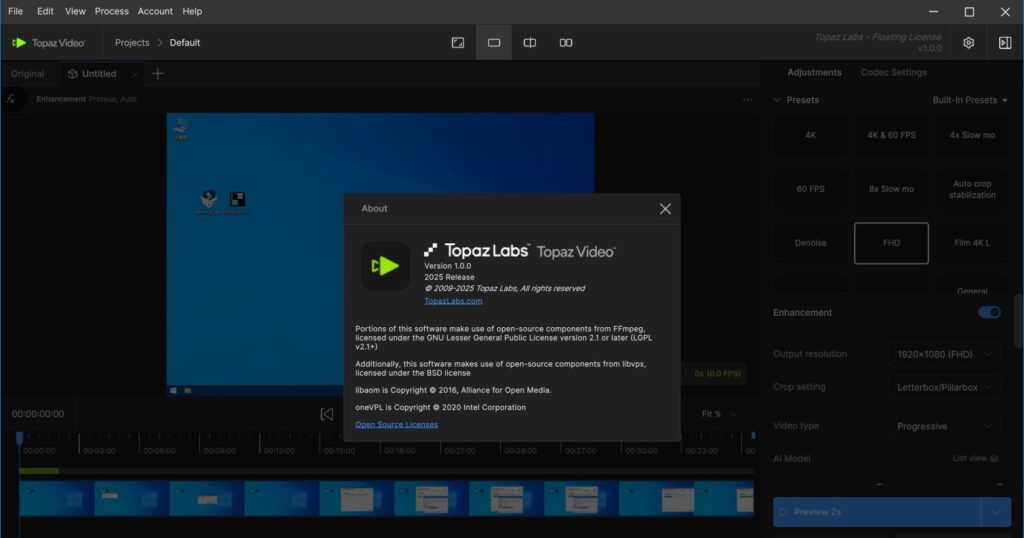Toggle the Enhancement switch off
This screenshot has height=538, width=1024.
[x=989, y=312]
